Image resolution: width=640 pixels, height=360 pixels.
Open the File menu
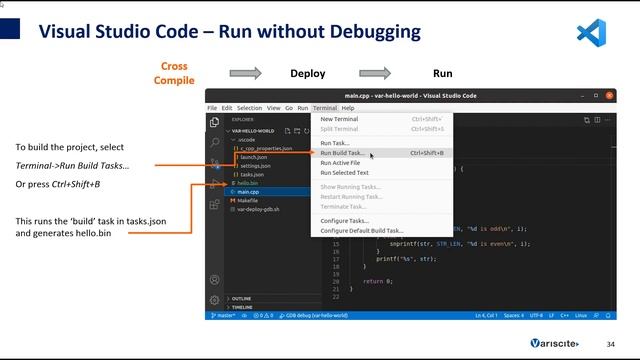click(x=212, y=108)
